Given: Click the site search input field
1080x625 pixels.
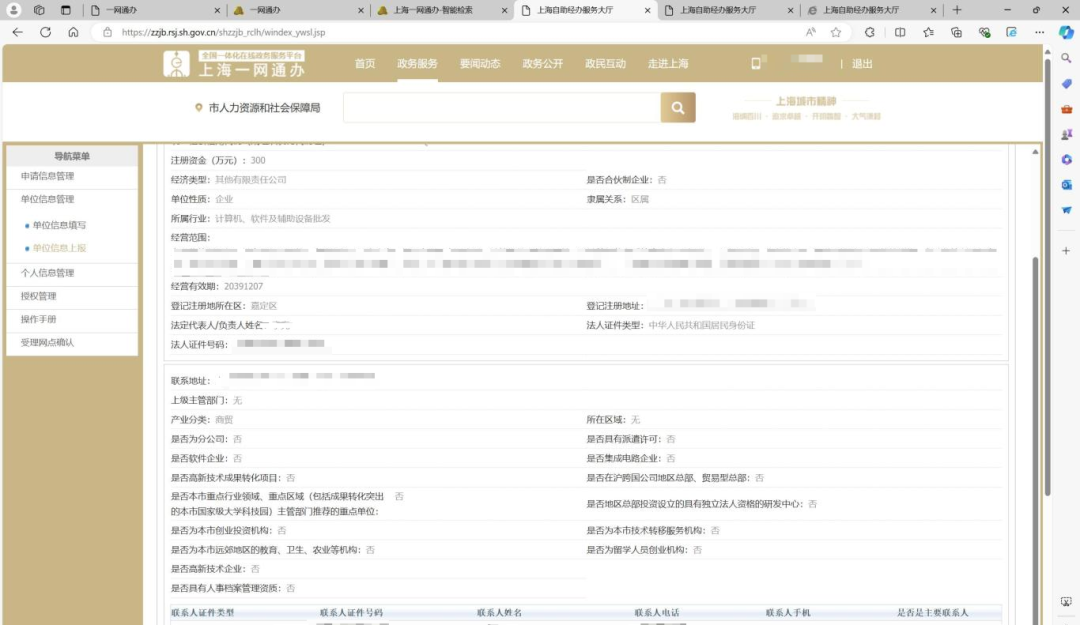Looking at the screenshot, I should pos(500,108).
